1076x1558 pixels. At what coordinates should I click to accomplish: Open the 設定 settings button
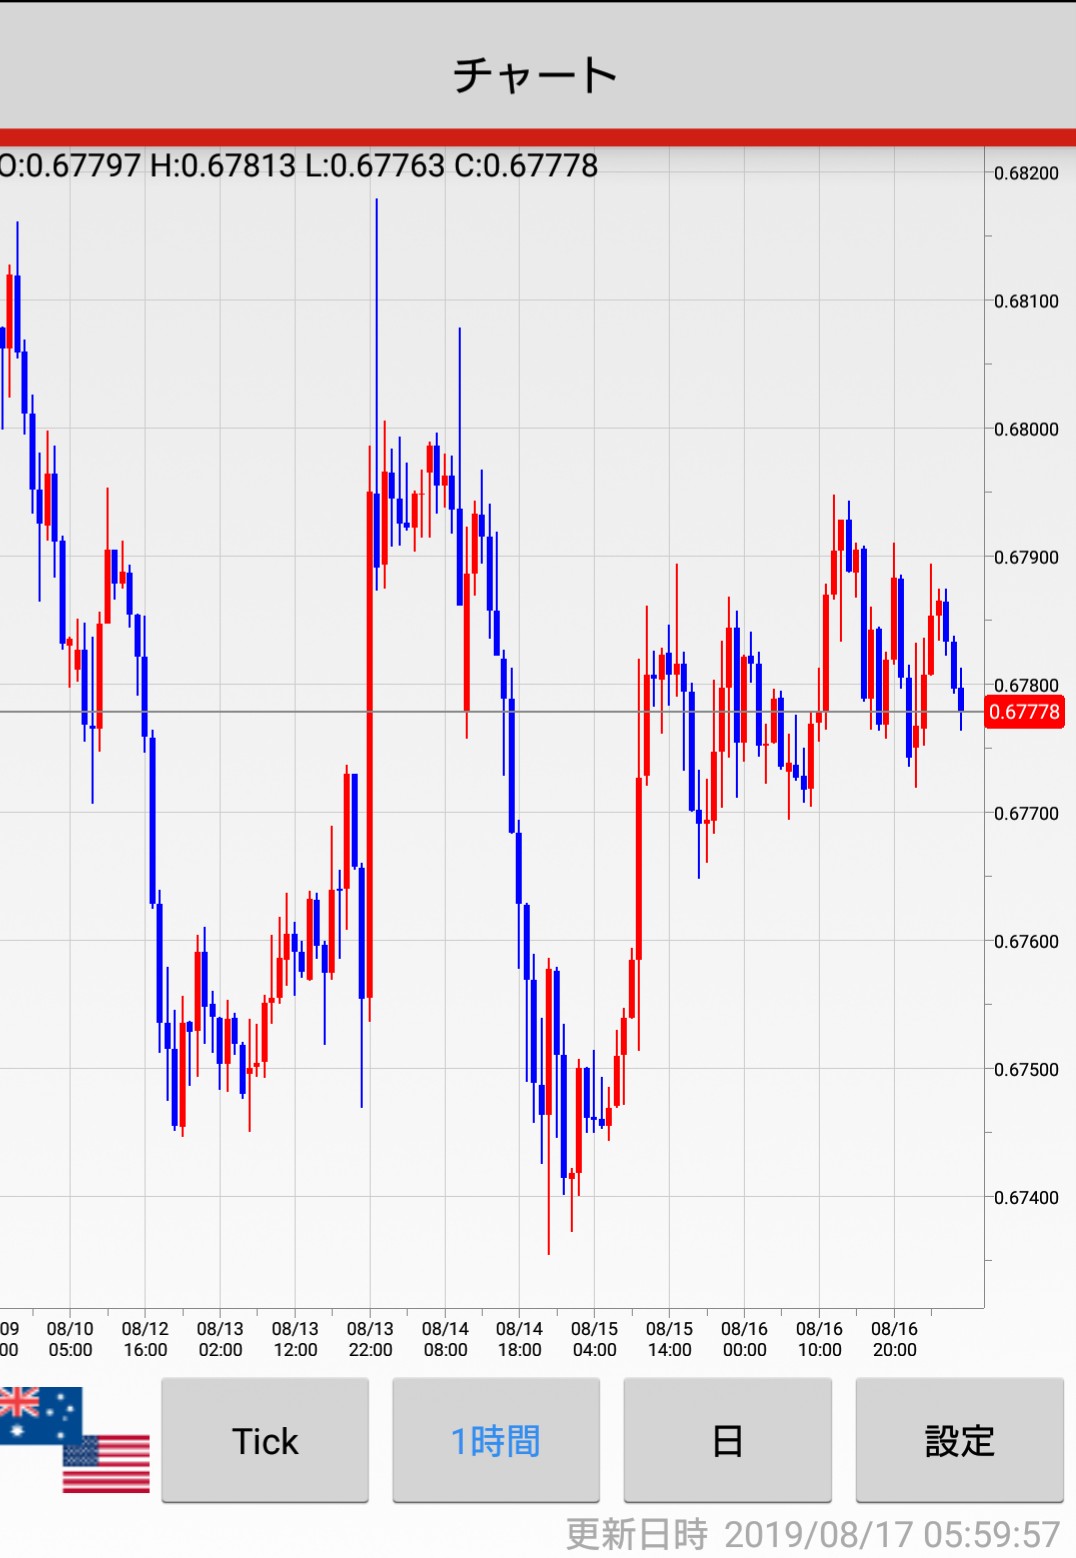(959, 1440)
